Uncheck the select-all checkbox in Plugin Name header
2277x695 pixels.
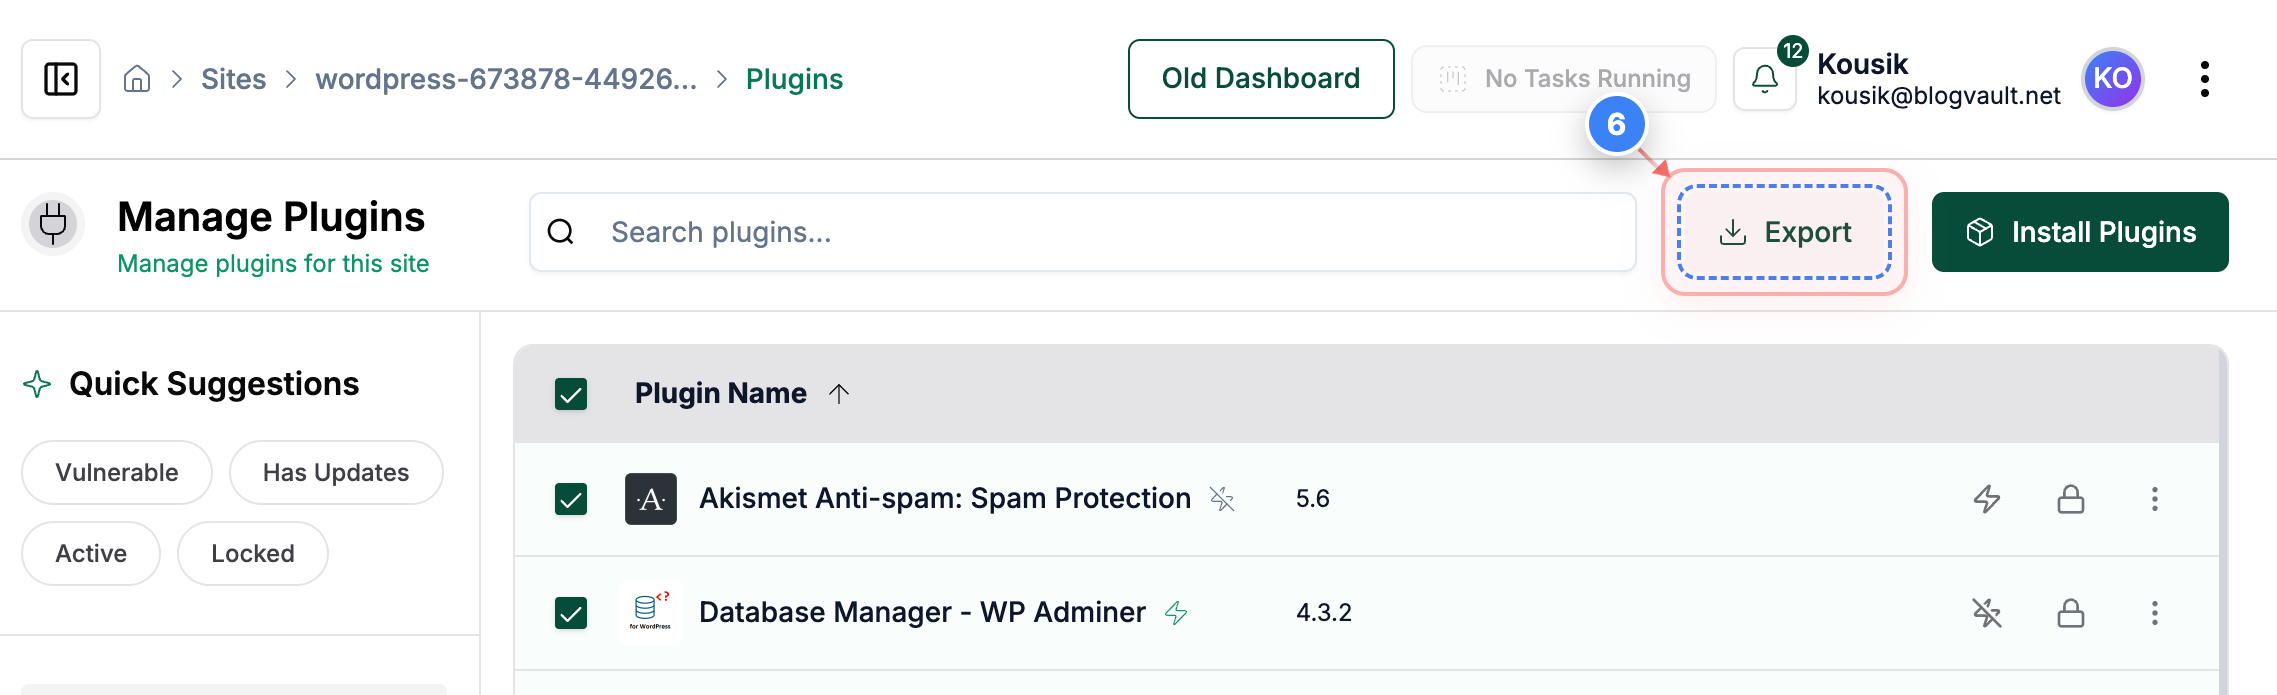tap(572, 394)
